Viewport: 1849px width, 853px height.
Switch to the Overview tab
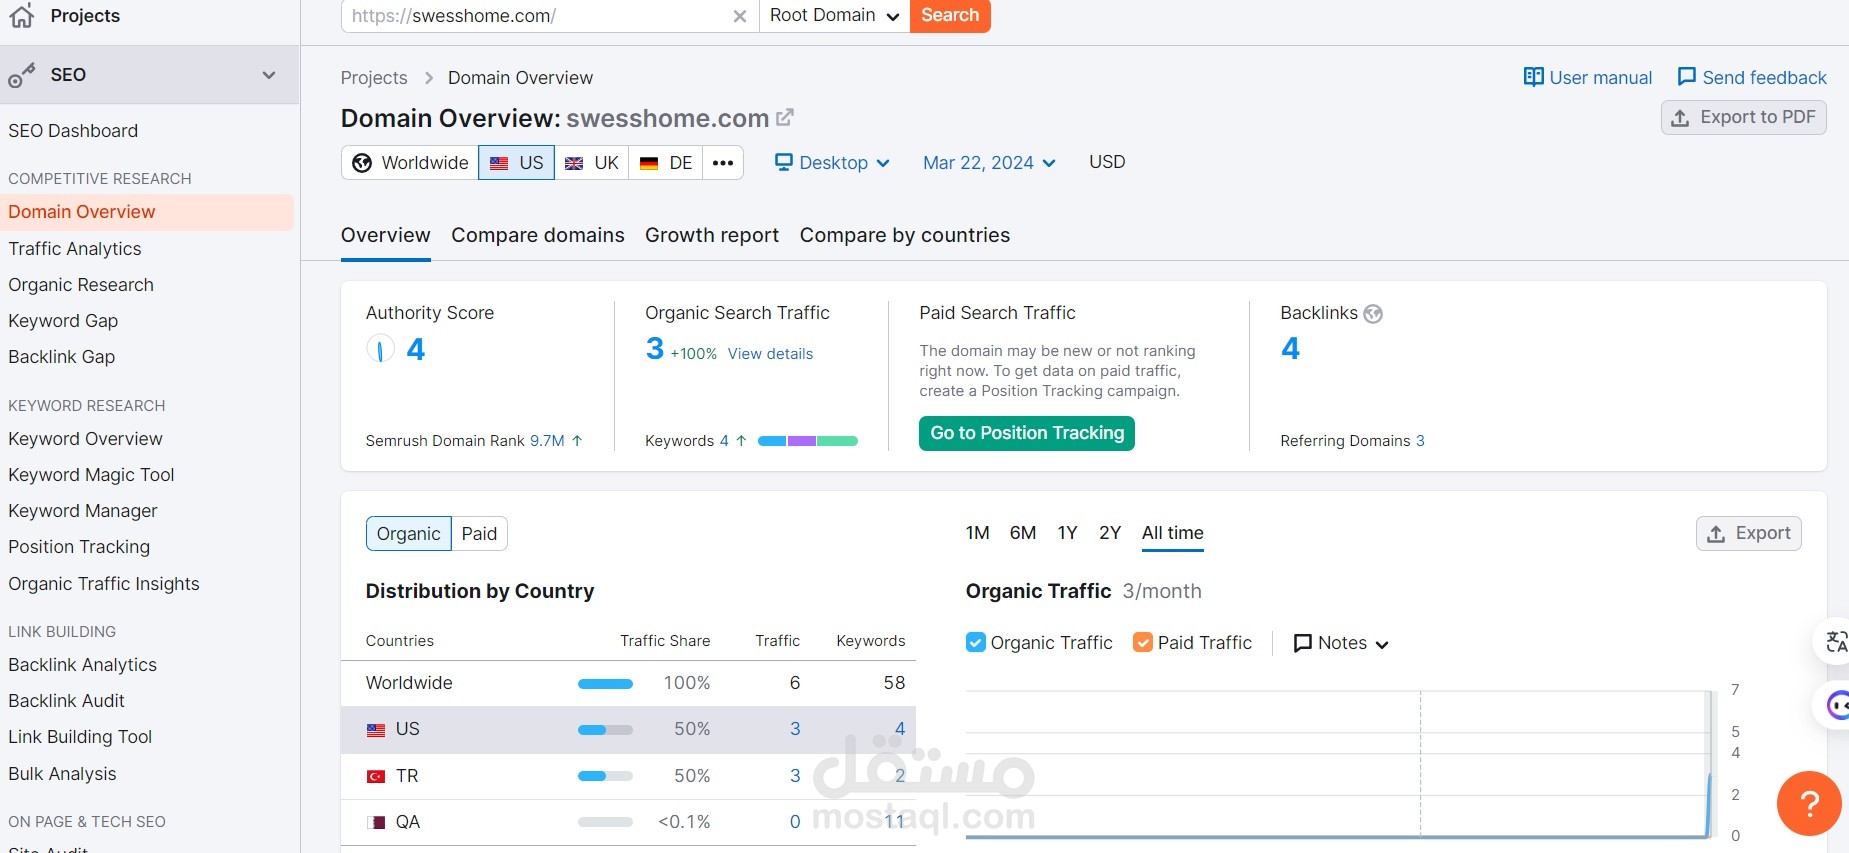coord(386,235)
